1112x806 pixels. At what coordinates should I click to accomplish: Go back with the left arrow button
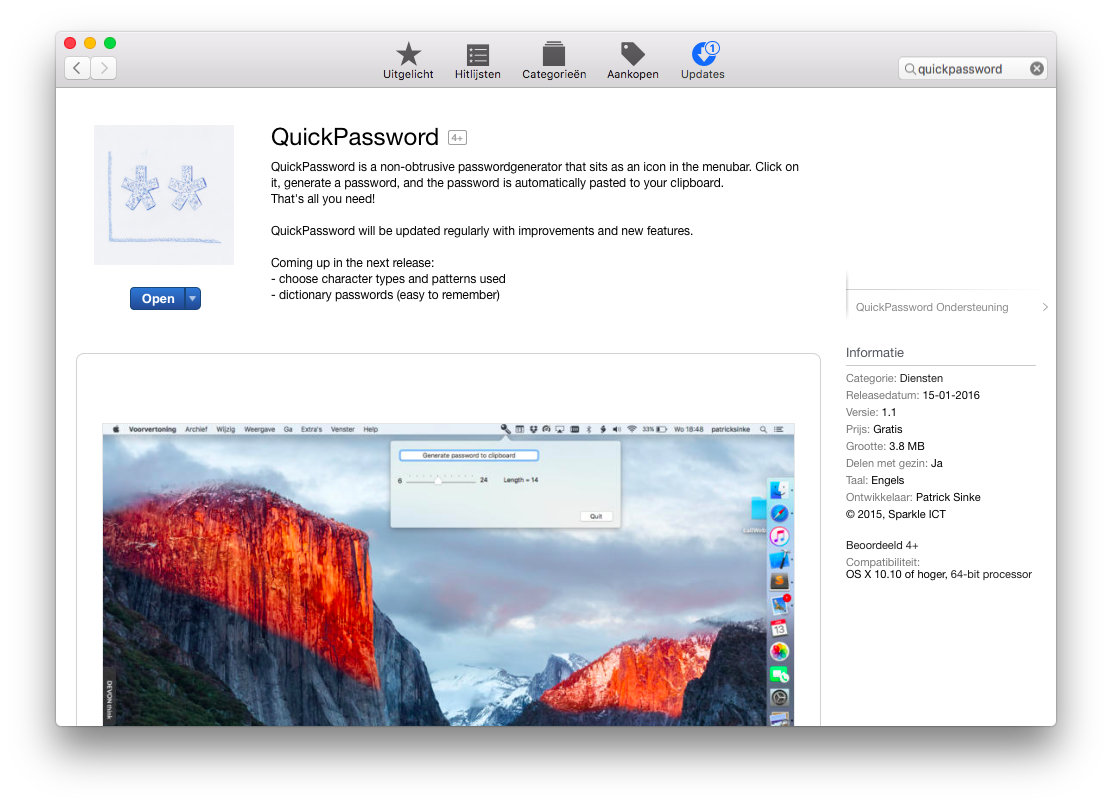[x=77, y=68]
